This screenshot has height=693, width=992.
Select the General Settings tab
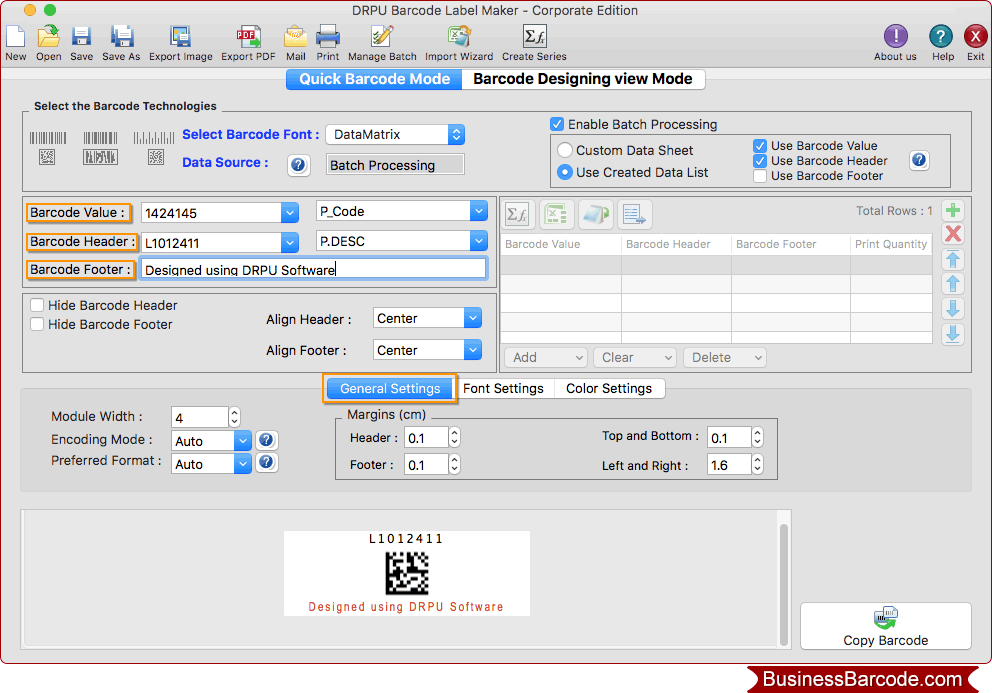(x=390, y=389)
